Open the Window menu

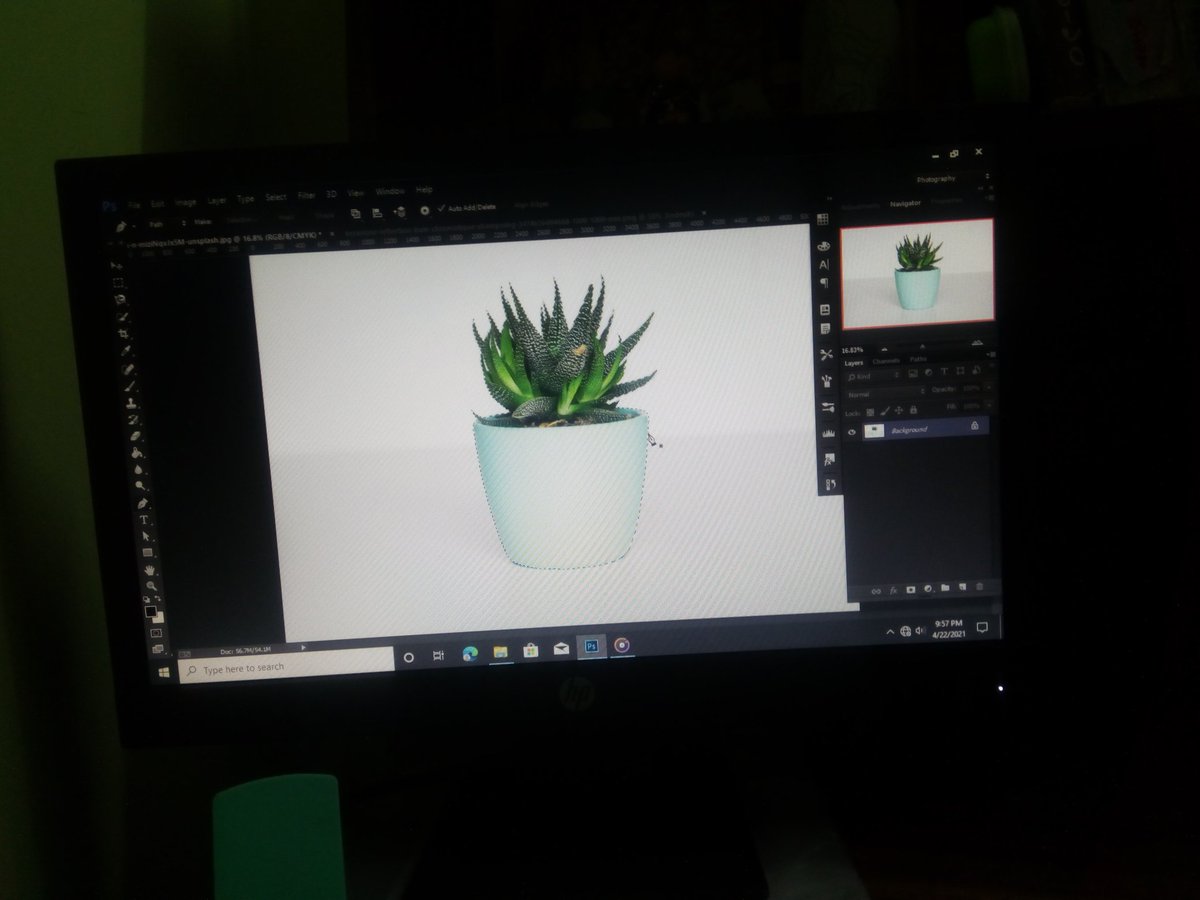click(390, 192)
